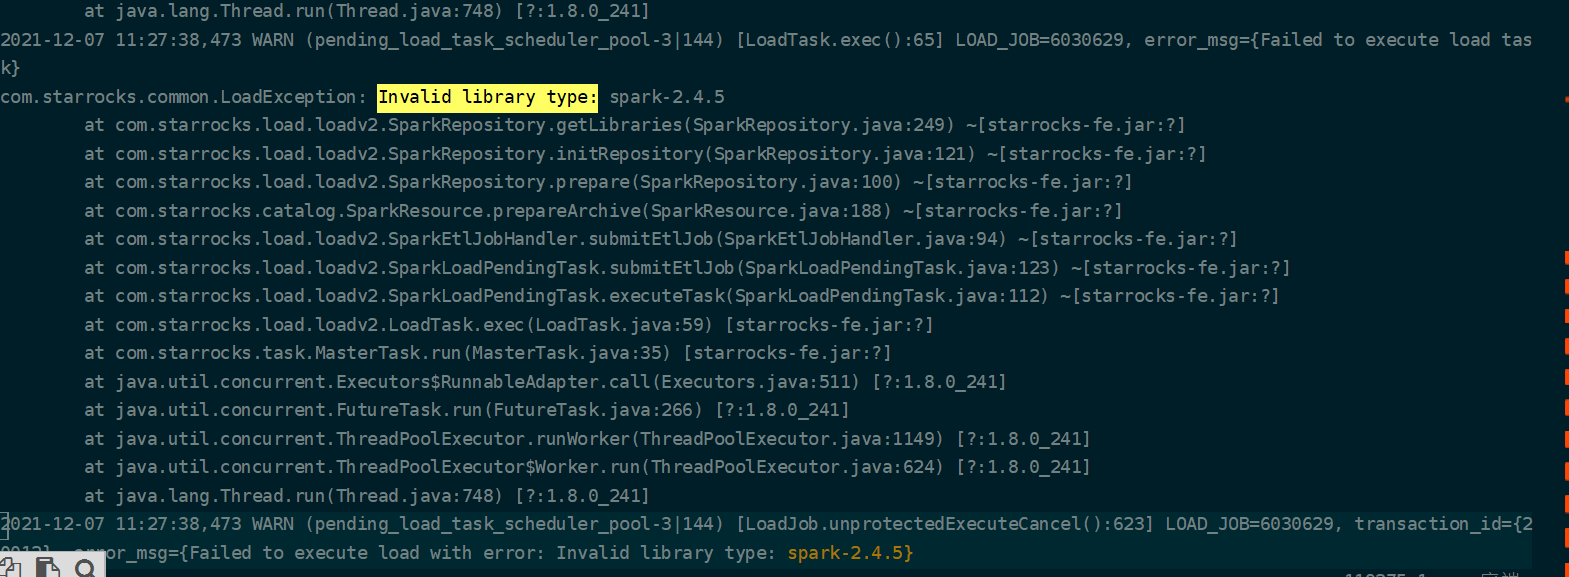This screenshot has height=577, width=1569.
Task: Click the highlighted 'Invalid library type:' match
Action: pos(487,97)
